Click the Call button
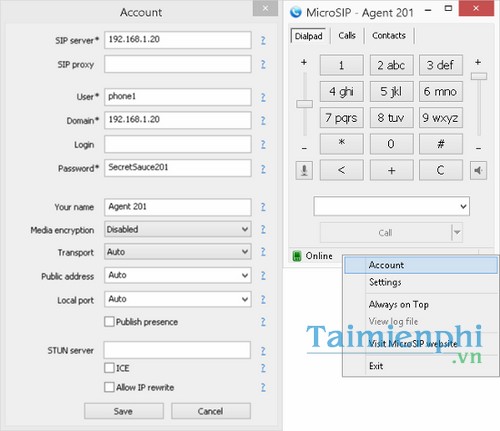This screenshot has height=431, width=500. tap(385, 233)
